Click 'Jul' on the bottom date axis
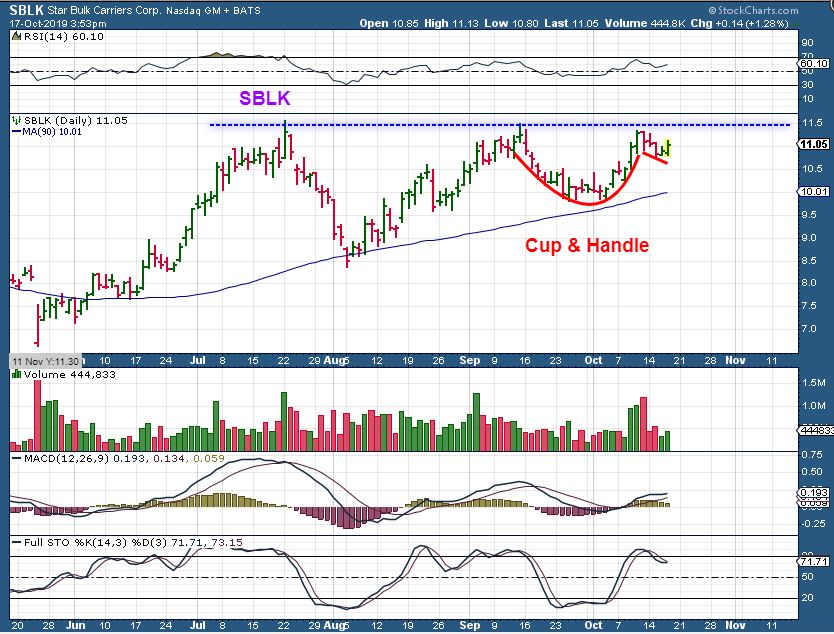 point(197,625)
